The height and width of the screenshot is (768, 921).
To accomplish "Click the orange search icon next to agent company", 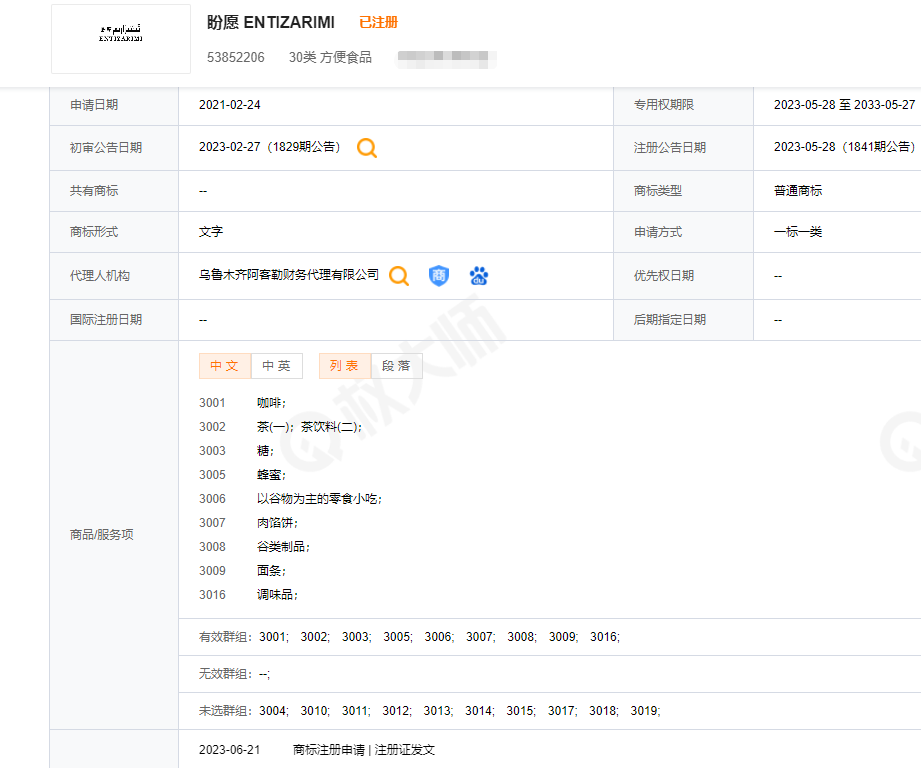I will click(399, 276).
